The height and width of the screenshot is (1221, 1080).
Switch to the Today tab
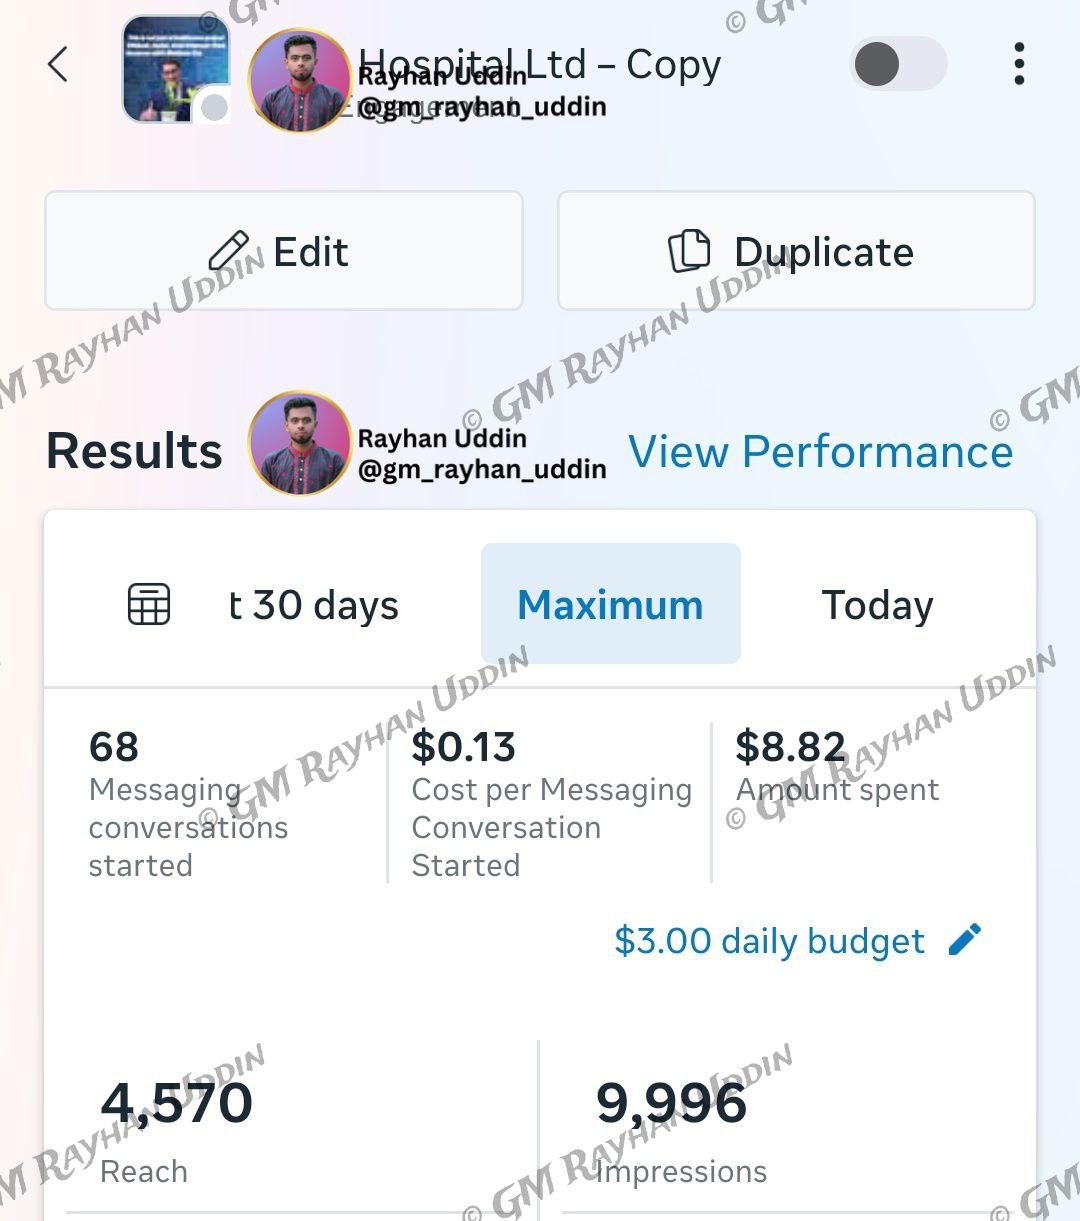(877, 605)
